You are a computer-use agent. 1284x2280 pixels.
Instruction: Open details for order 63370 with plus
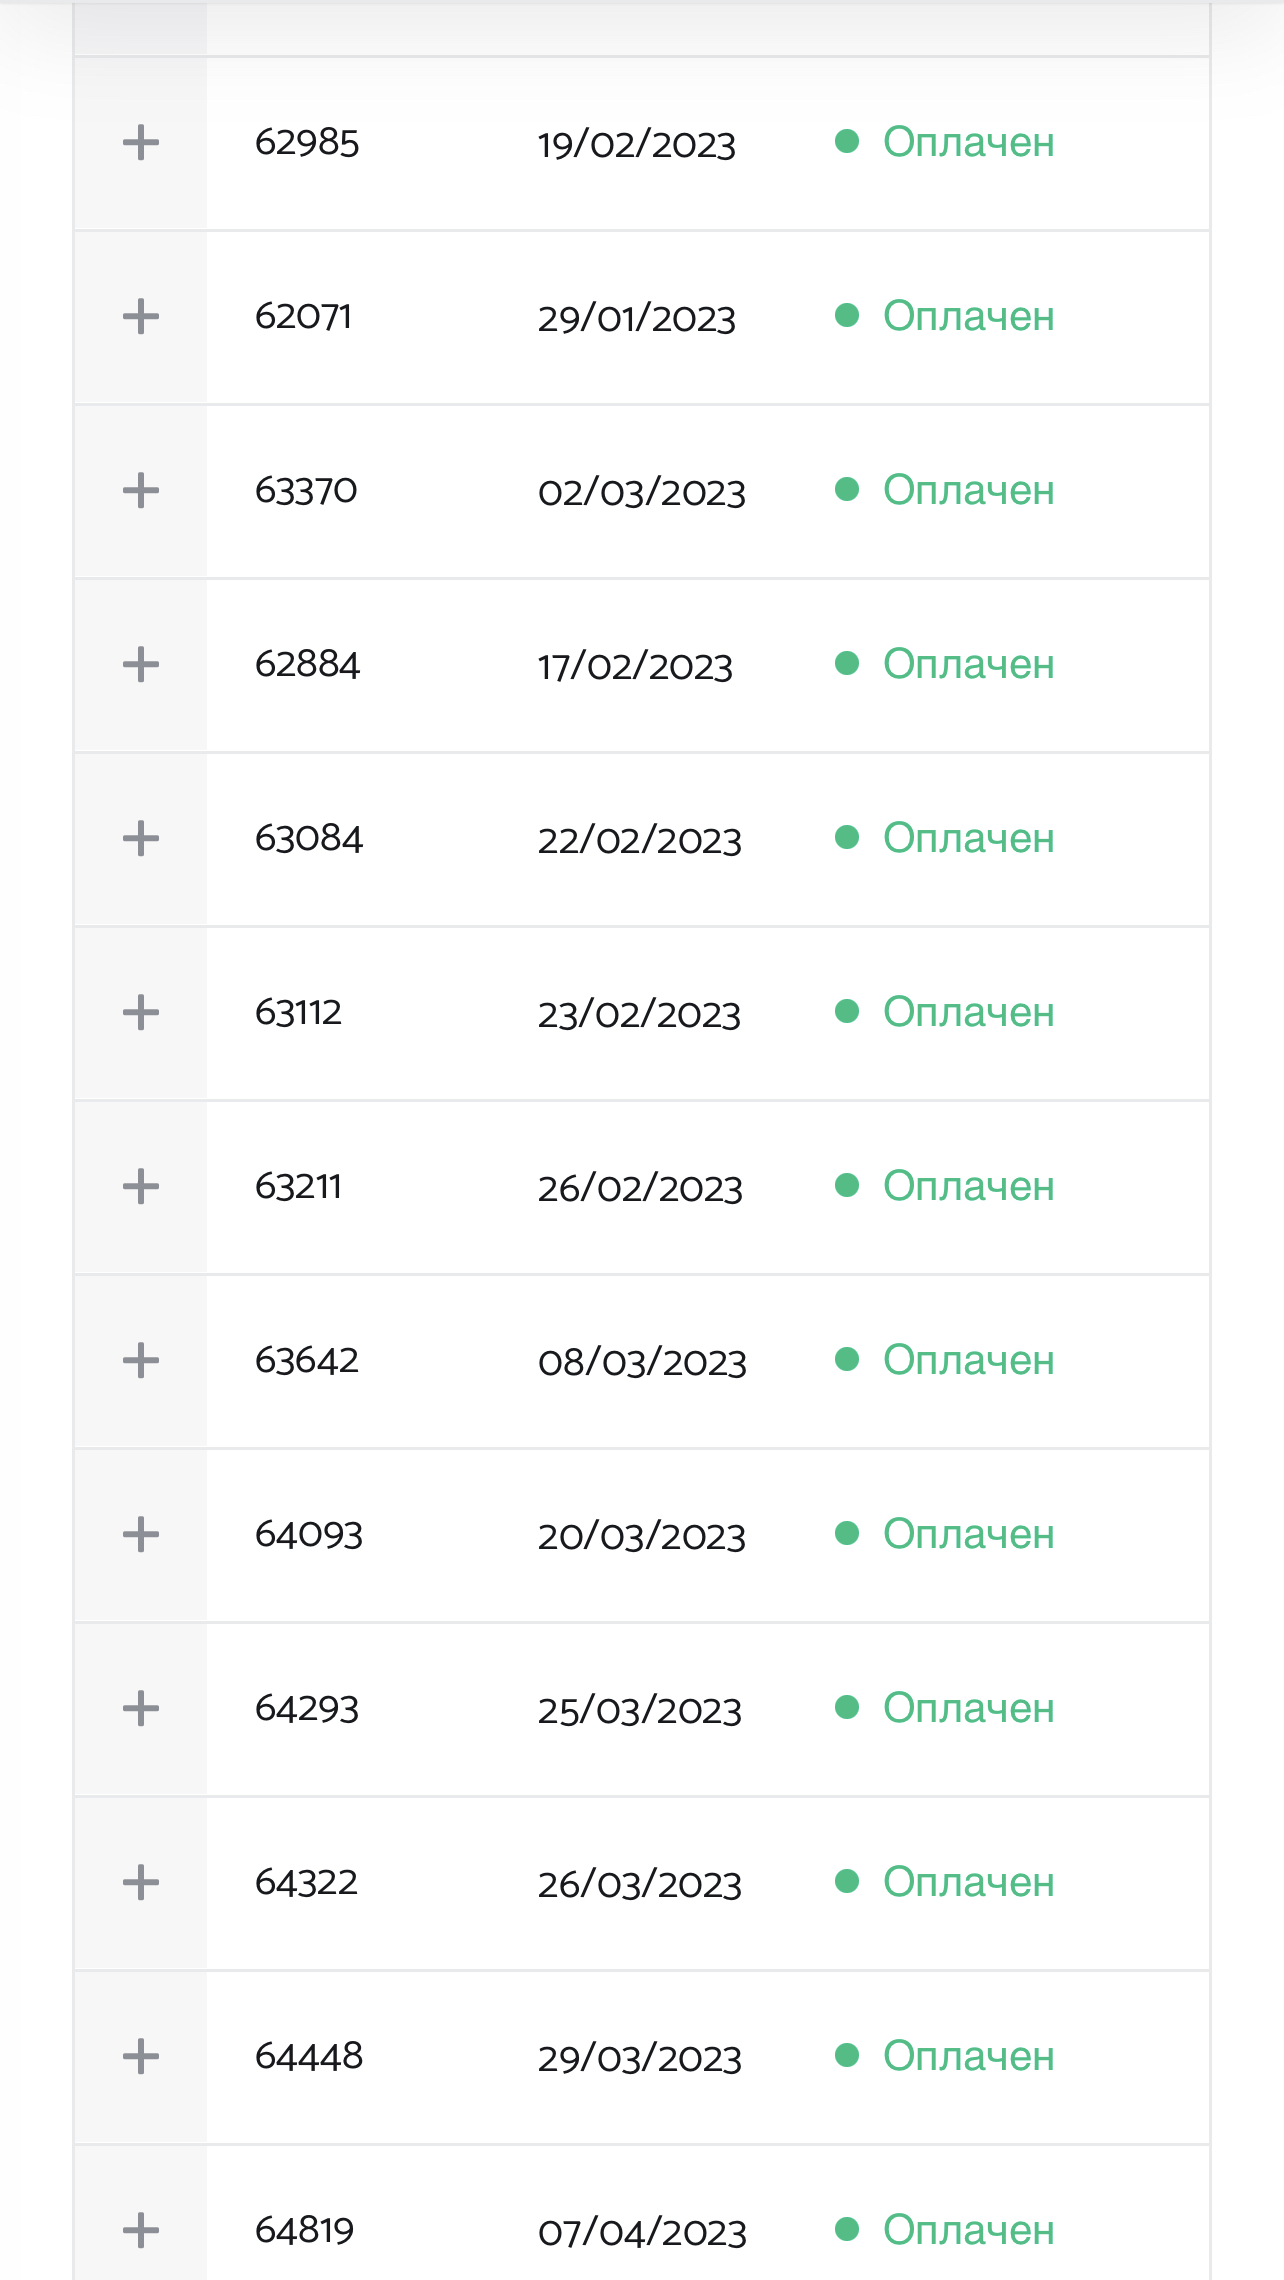click(141, 491)
